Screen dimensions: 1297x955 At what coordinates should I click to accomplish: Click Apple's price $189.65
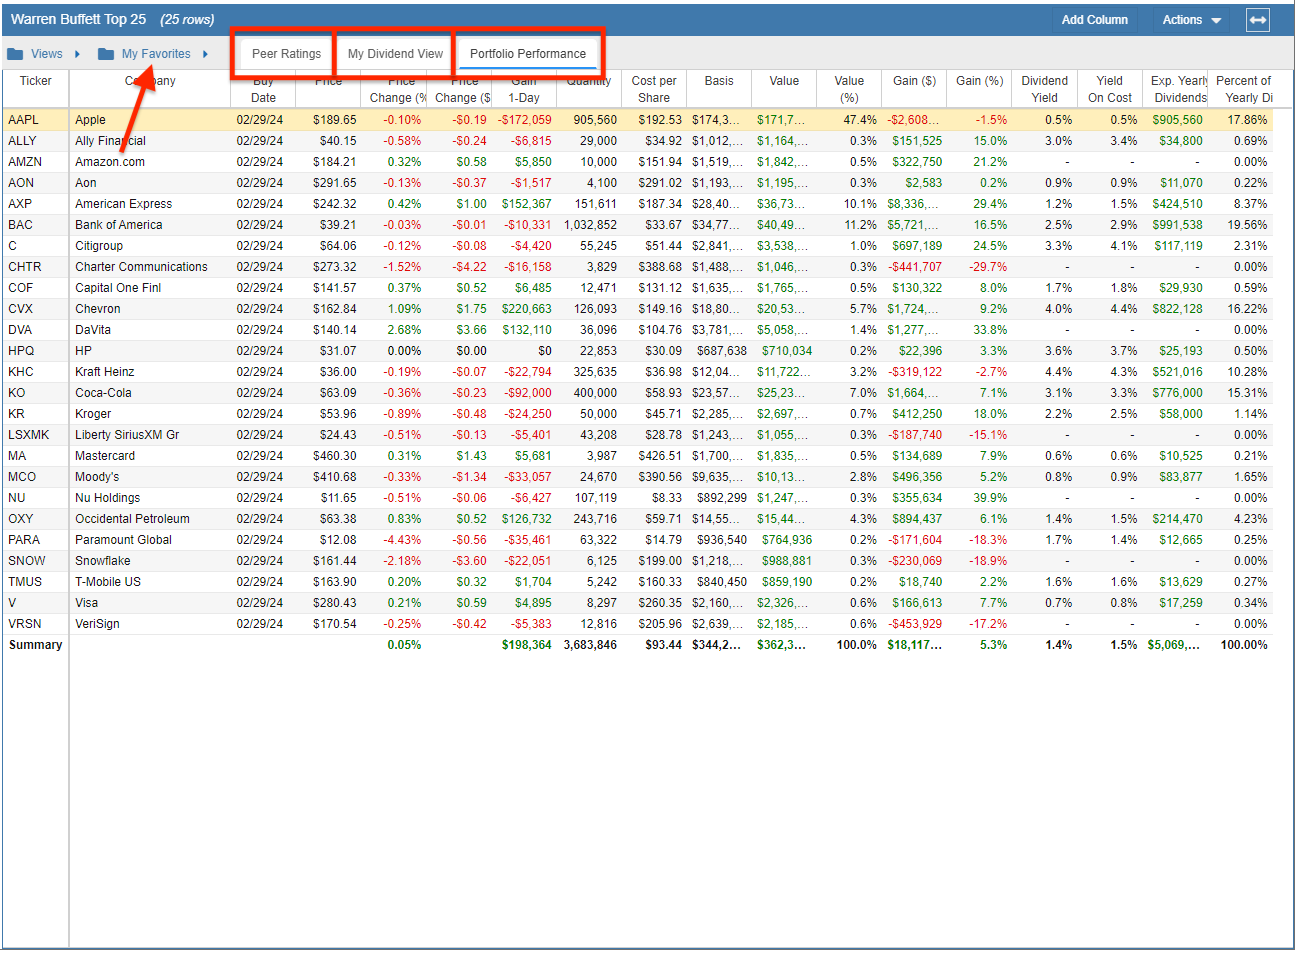click(334, 120)
